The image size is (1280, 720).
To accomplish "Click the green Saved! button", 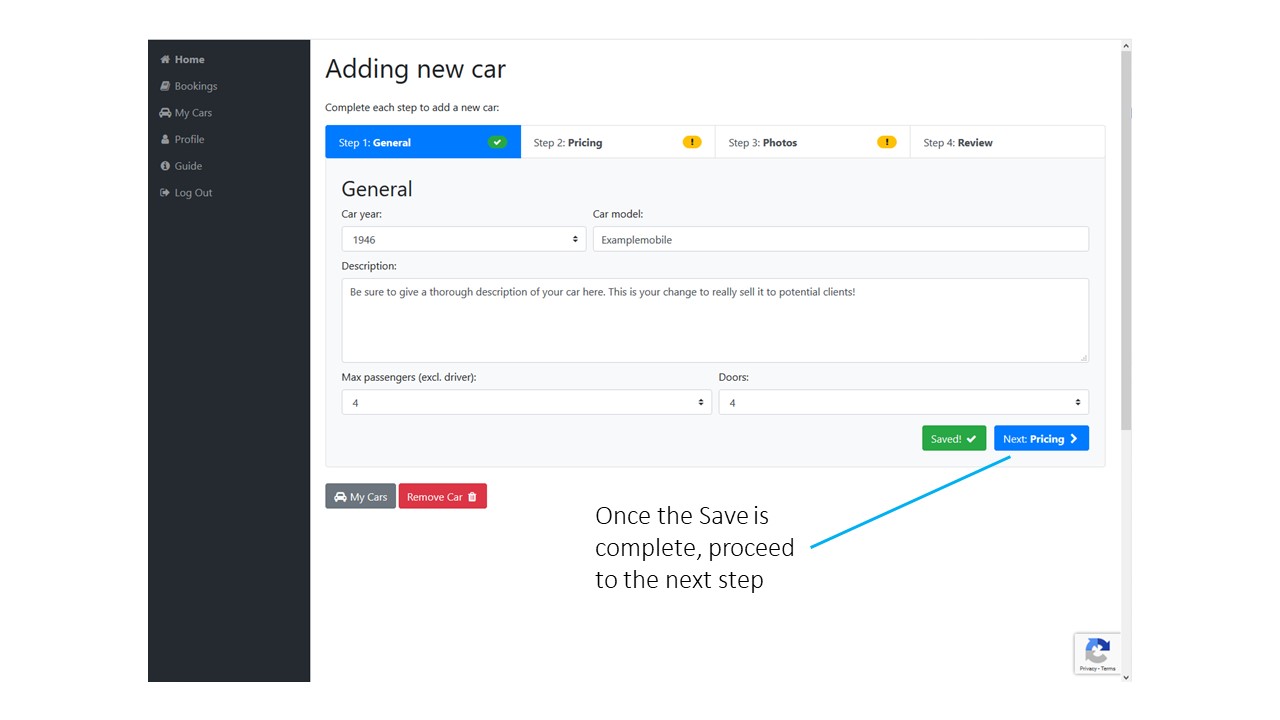I will 954,439.
